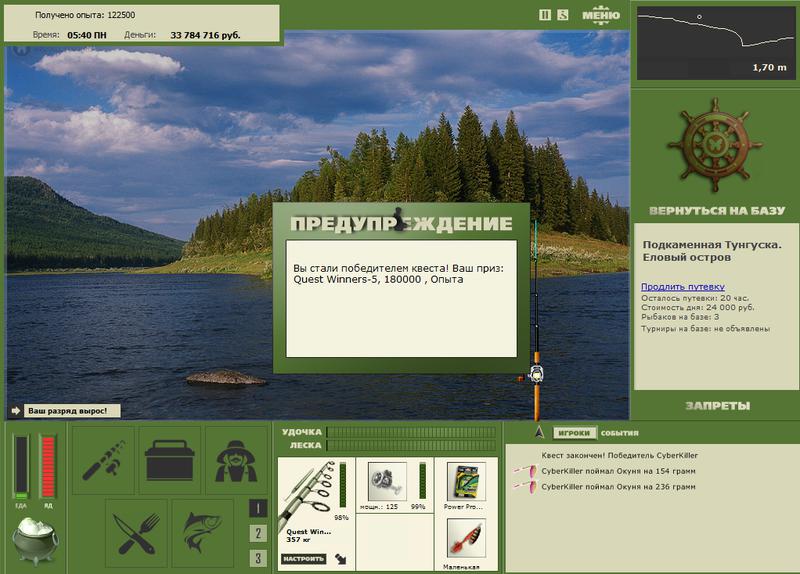
Task: Select tackle slot 1
Action: tap(258, 508)
